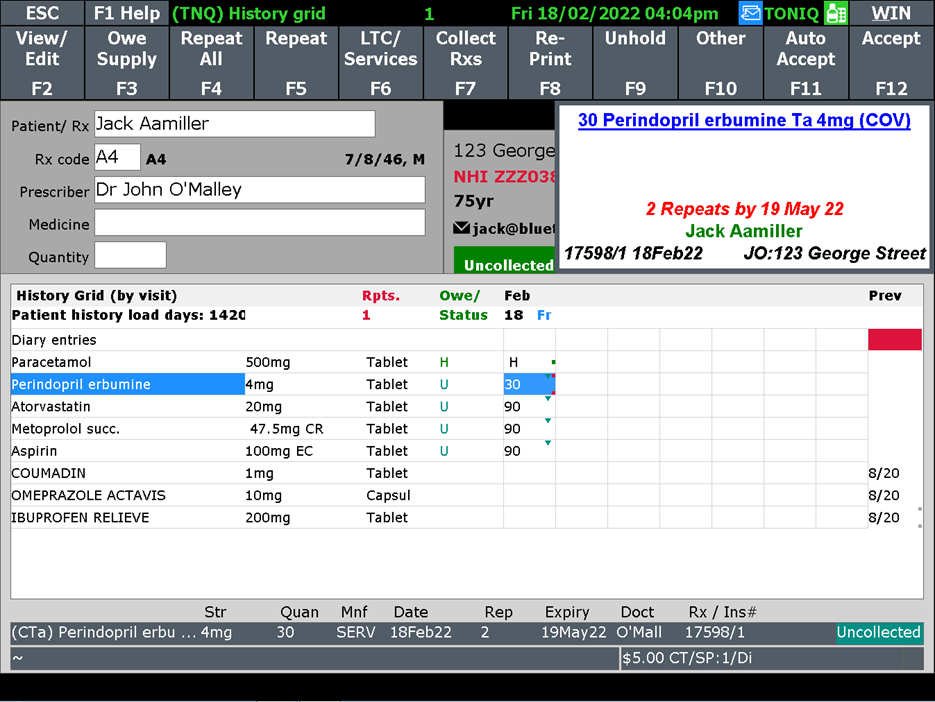935x702 pixels.
Task: Open the Other F10 menu
Action: pyautogui.click(x=720, y=63)
